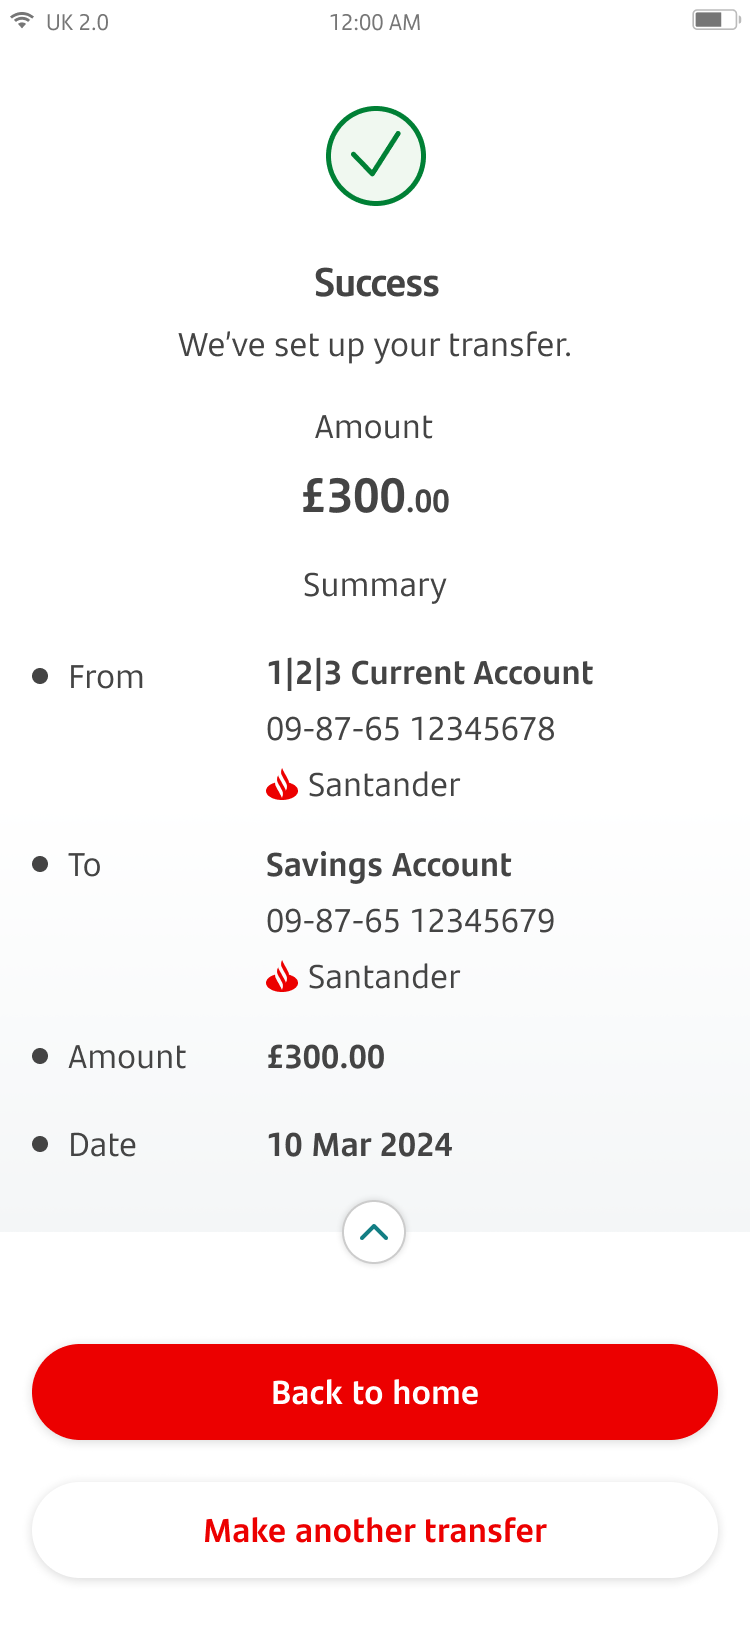Tap the transfer date 10 Mar 2024

point(360,1145)
